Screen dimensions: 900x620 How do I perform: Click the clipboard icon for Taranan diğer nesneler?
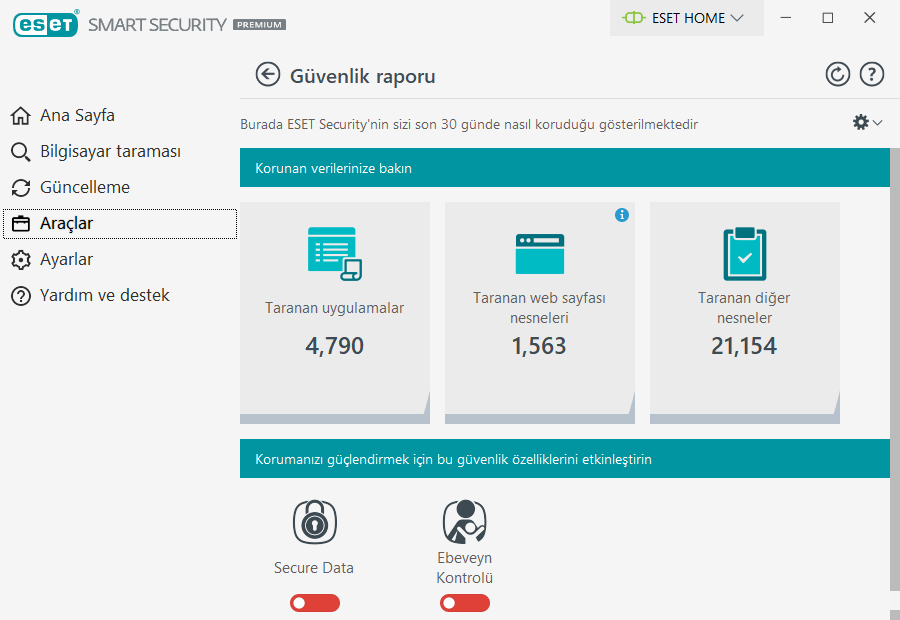tap(744, 253)
